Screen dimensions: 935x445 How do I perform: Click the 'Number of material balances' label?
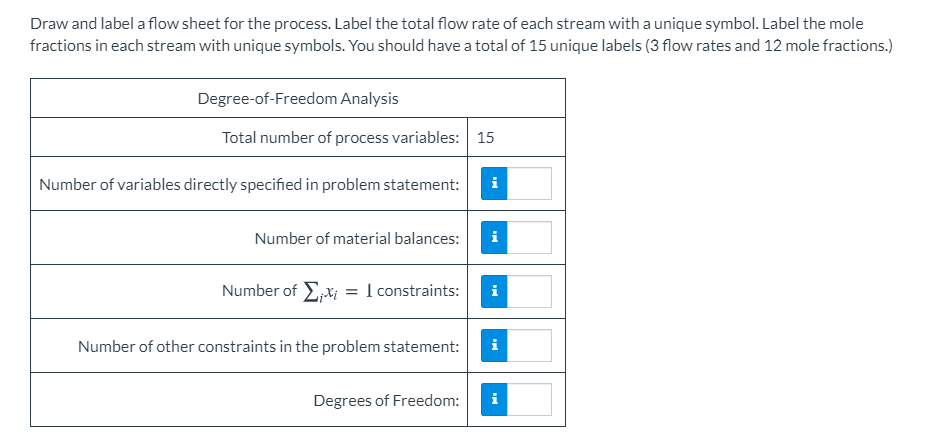click(357, 238)
